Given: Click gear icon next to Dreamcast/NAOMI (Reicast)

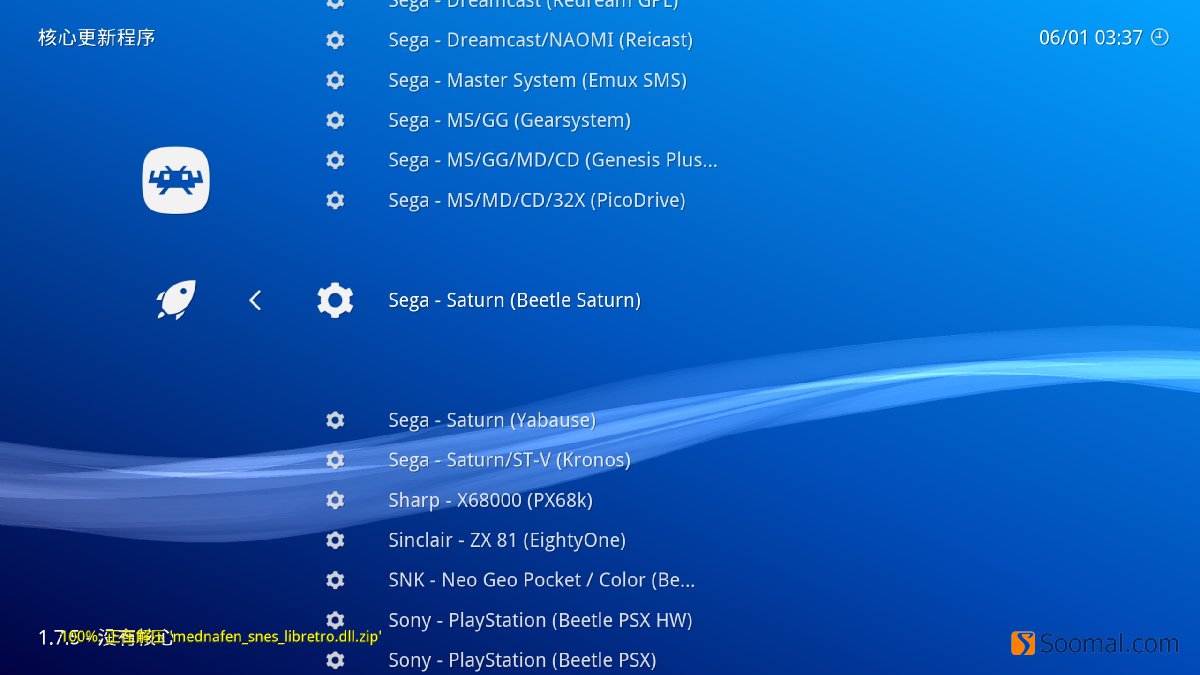Looking at the screenshot, I should point(335,40).
